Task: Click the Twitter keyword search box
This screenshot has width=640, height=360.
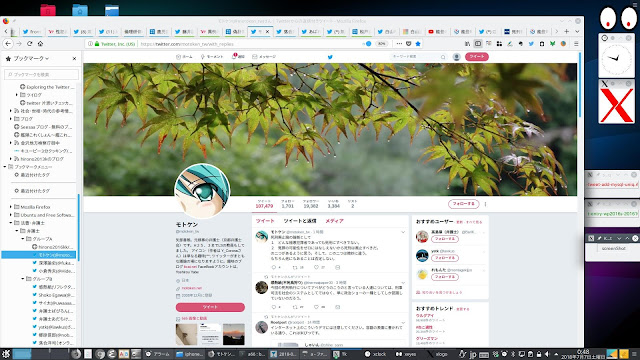Action: 418,57
